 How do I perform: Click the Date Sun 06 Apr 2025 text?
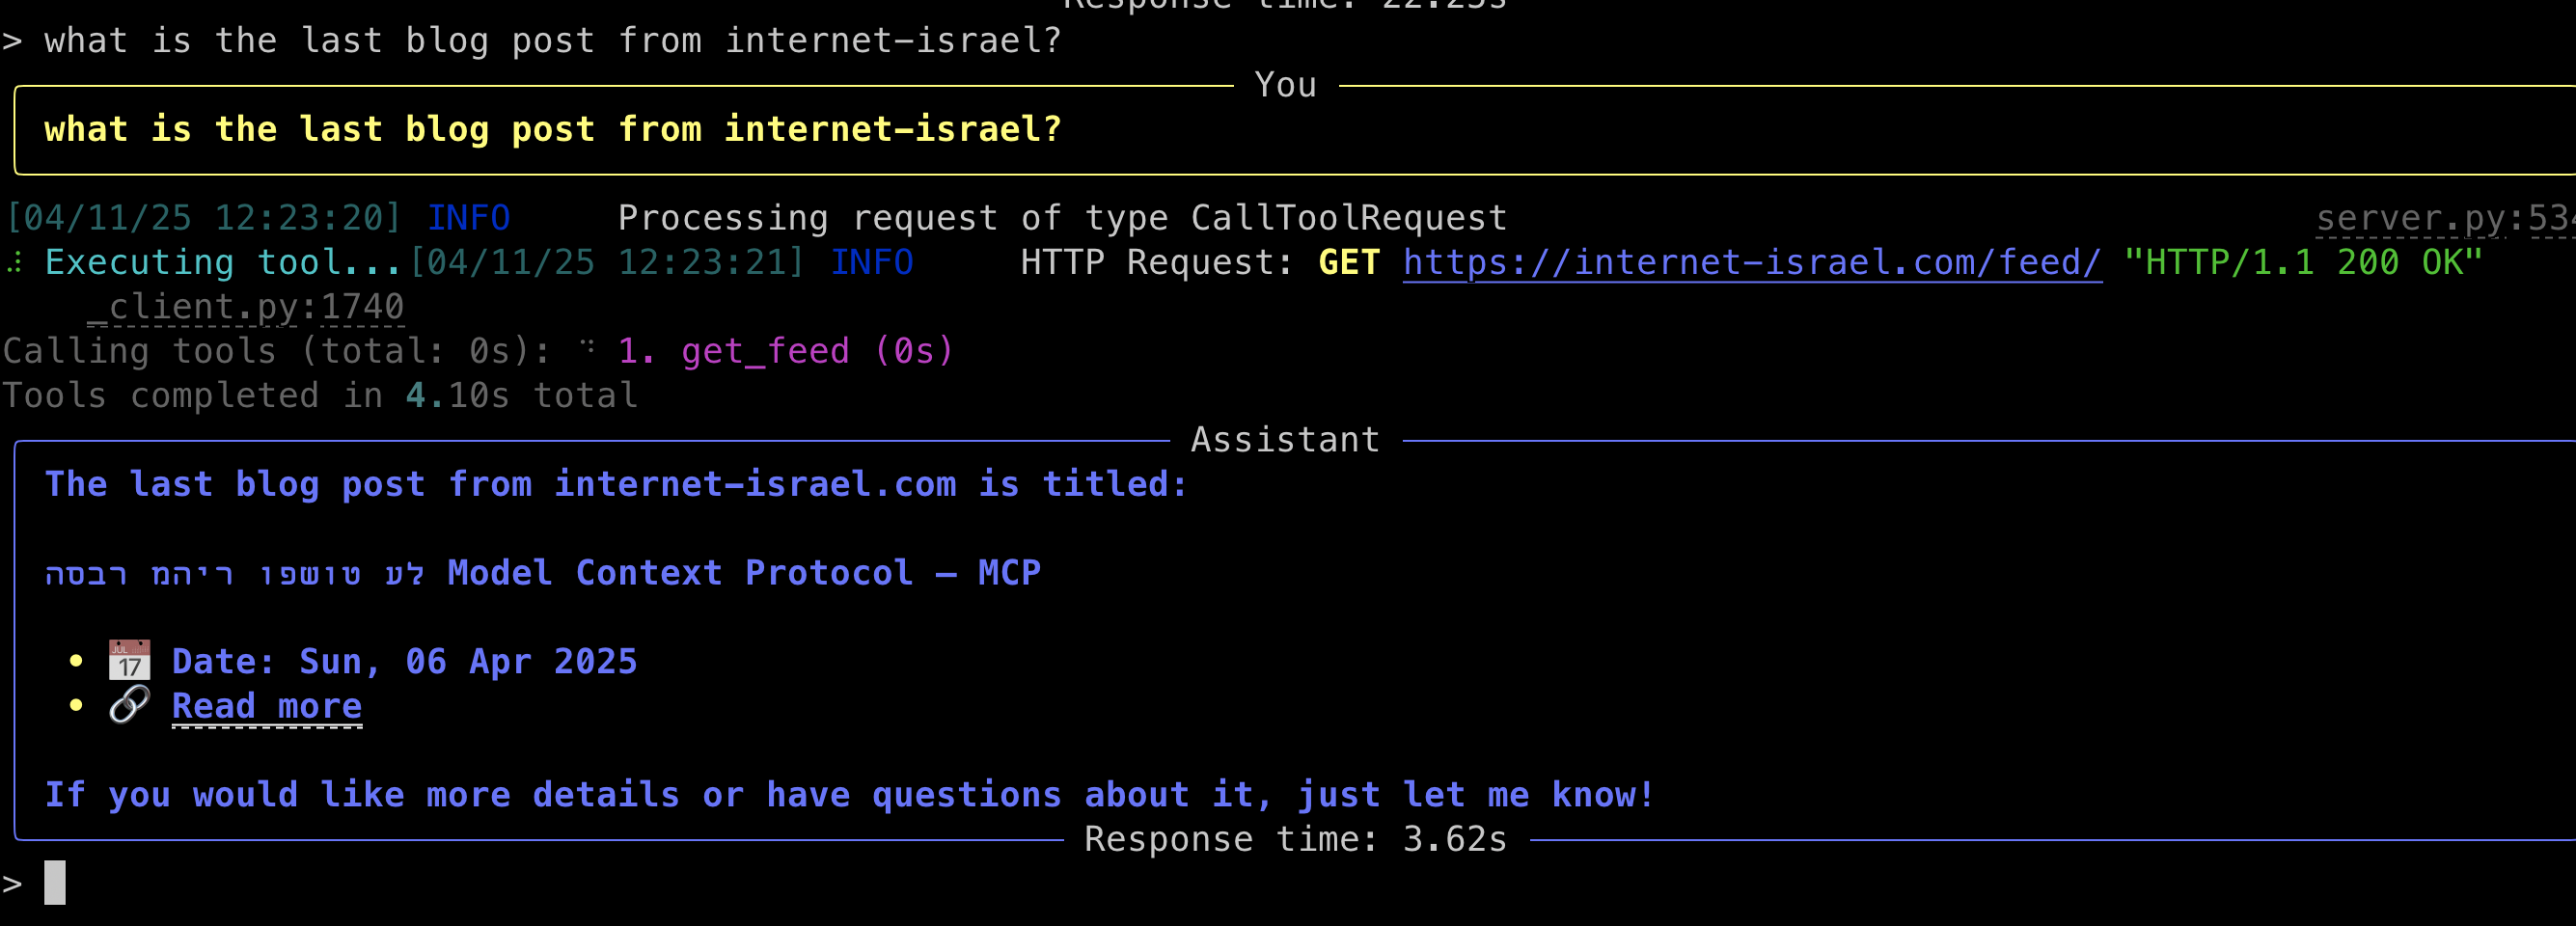[405, 662]
